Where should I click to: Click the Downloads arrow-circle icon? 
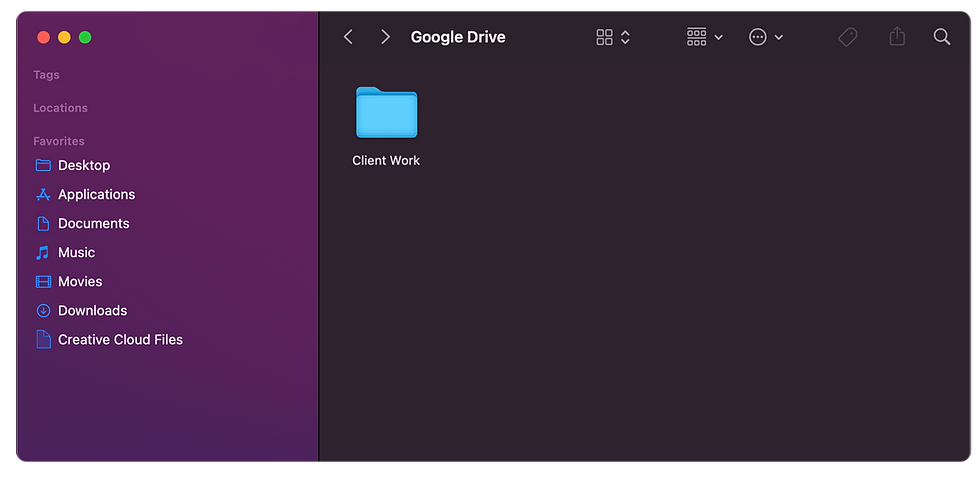(43, 311)
